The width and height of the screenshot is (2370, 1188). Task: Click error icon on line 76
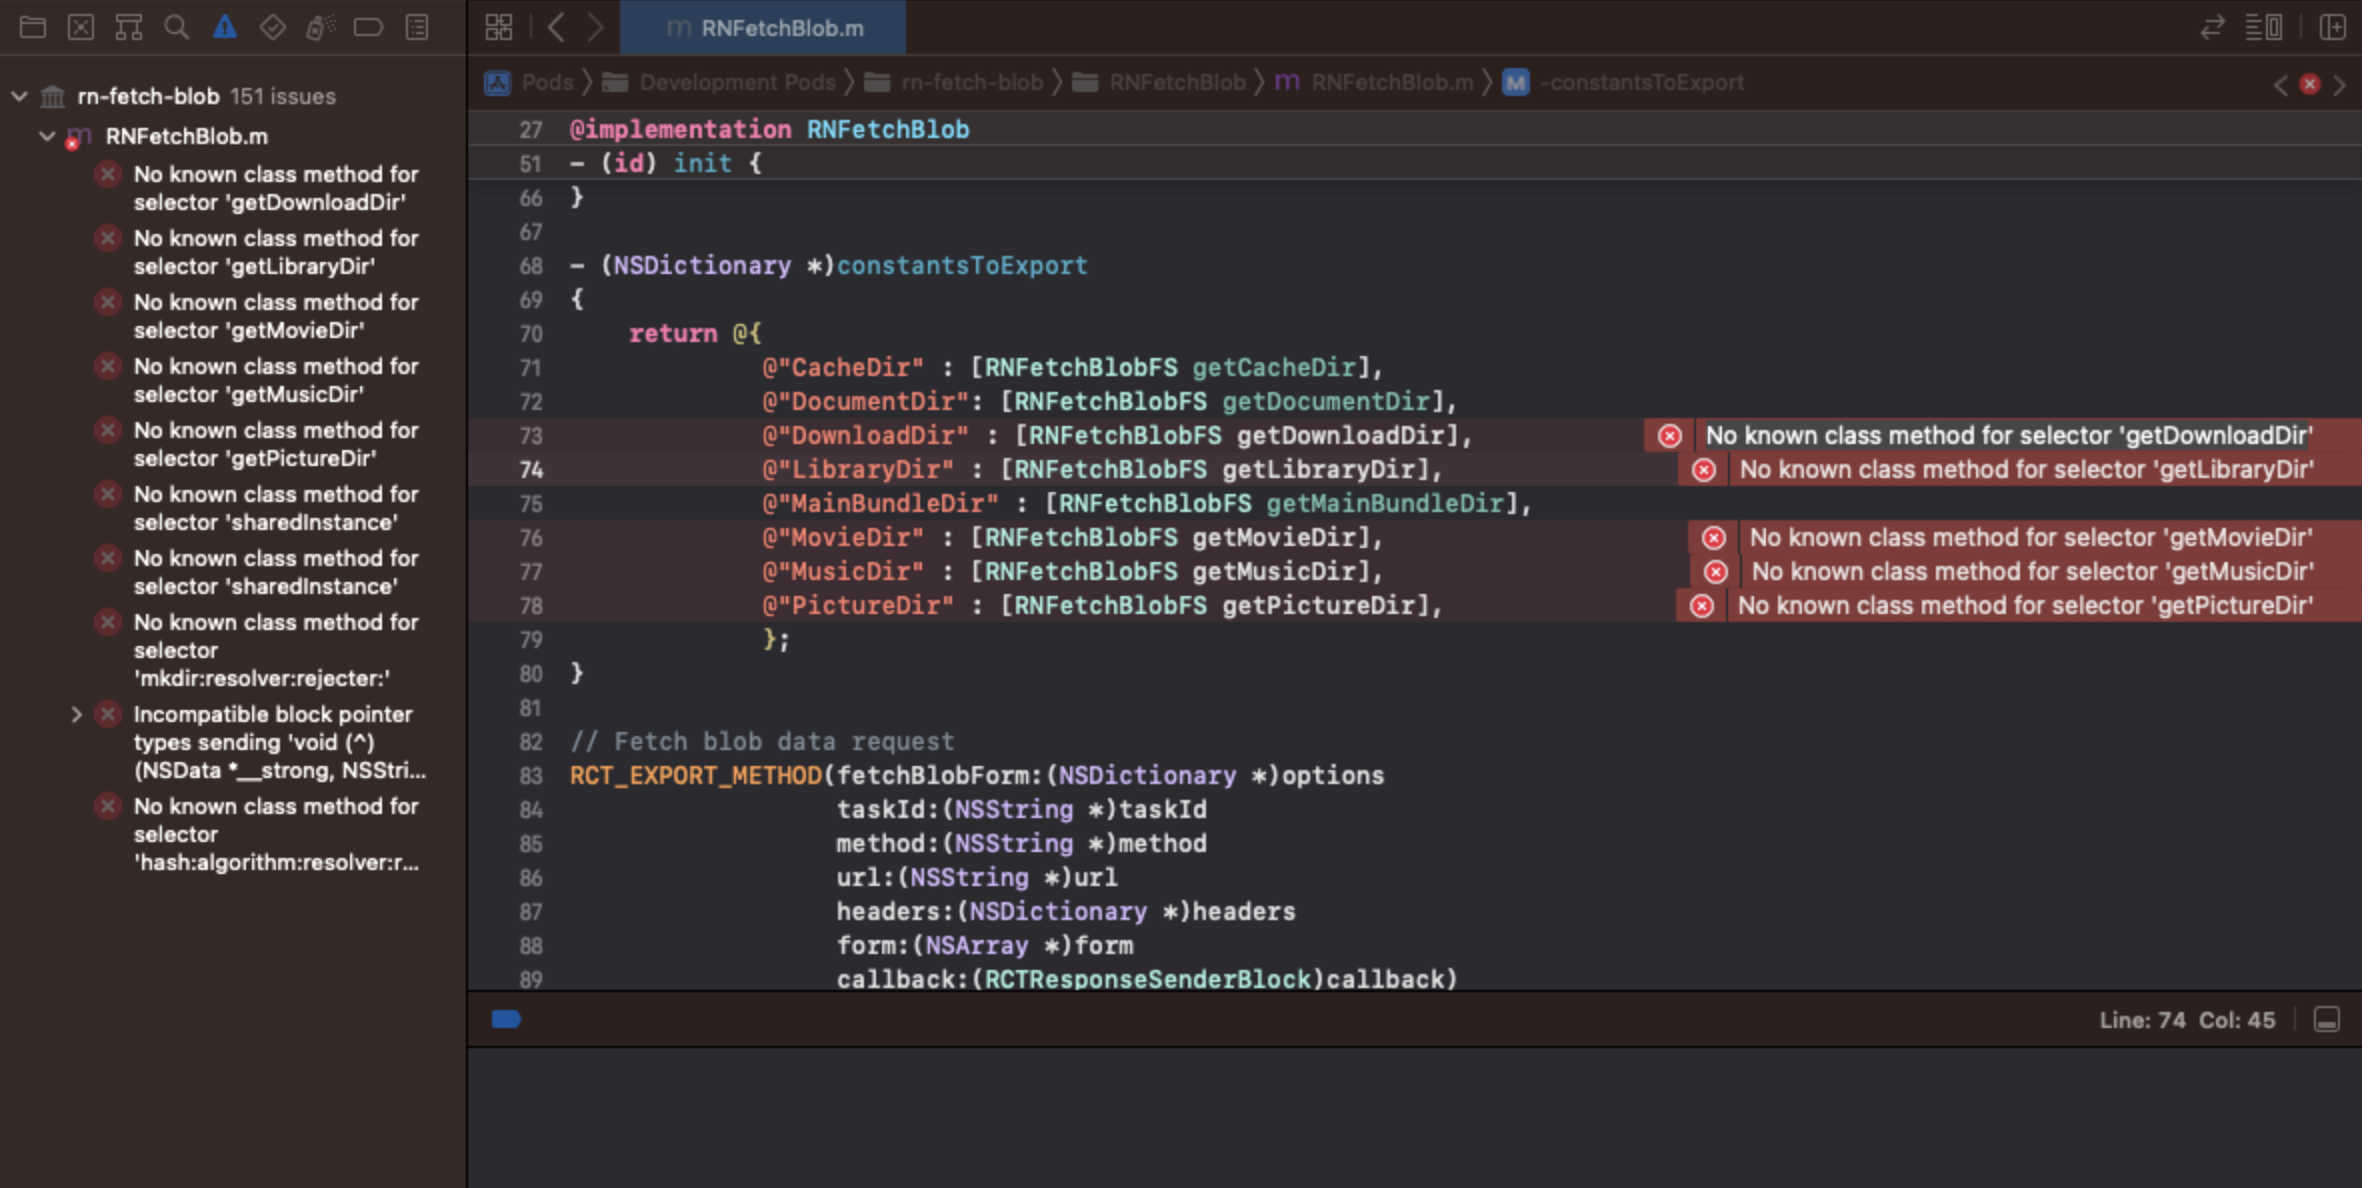(1714, 538)
